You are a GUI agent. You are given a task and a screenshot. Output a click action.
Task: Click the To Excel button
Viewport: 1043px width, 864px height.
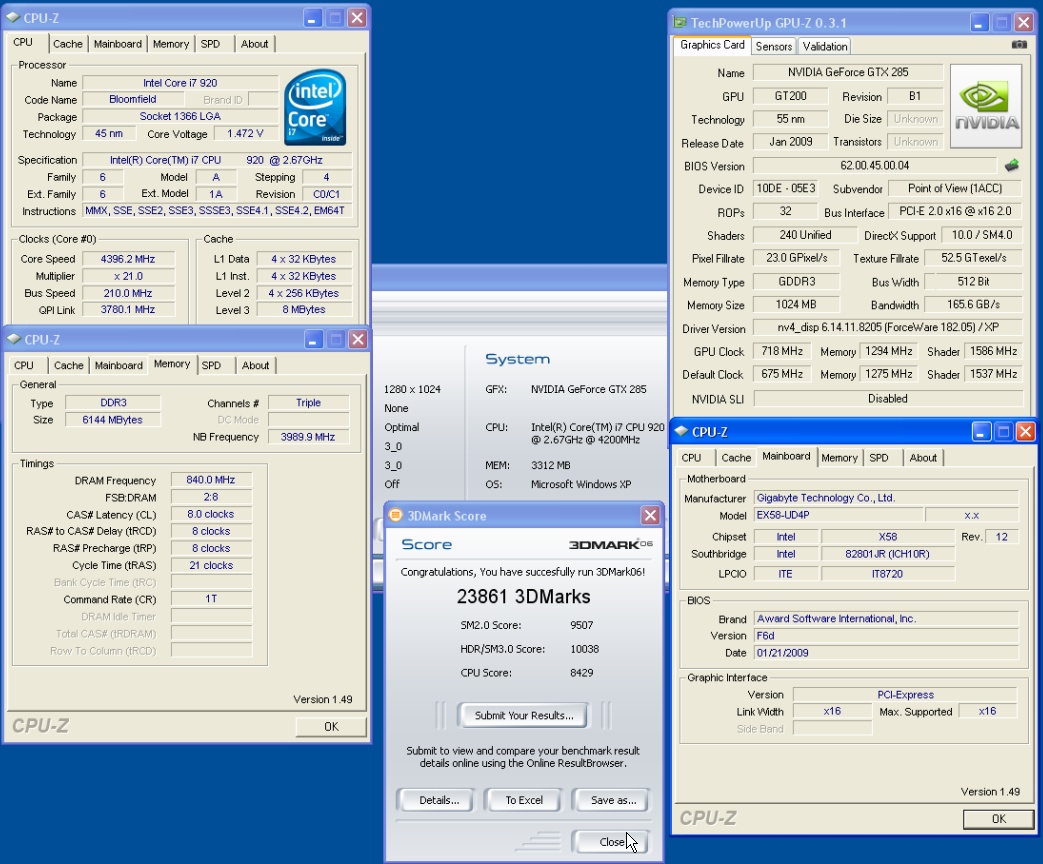point(523,800)
